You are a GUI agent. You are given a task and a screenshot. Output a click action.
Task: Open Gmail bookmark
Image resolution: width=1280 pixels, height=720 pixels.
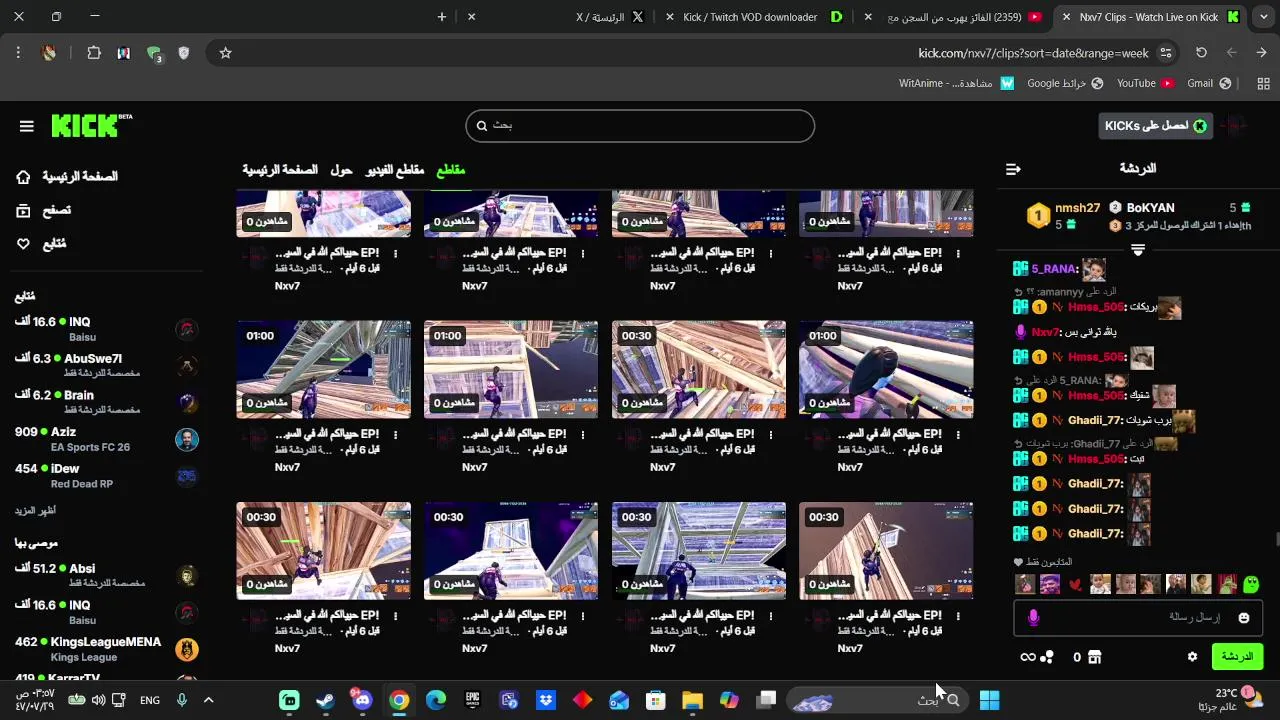[x=1209, y=83]
